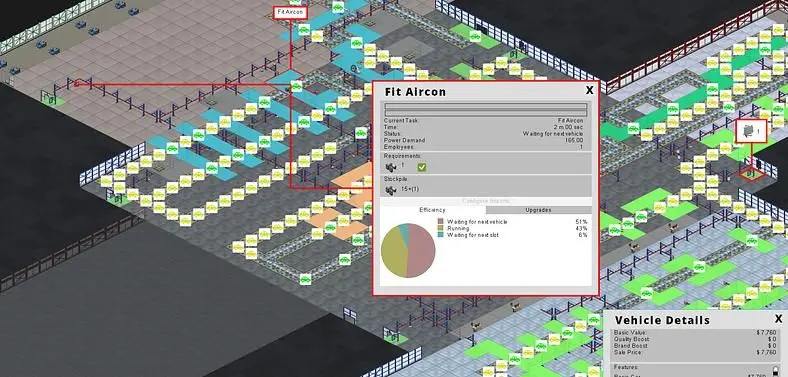This screenshot has width=788, height=377.
Task: Click the 43% efficiency value
Action: point(581,228)
